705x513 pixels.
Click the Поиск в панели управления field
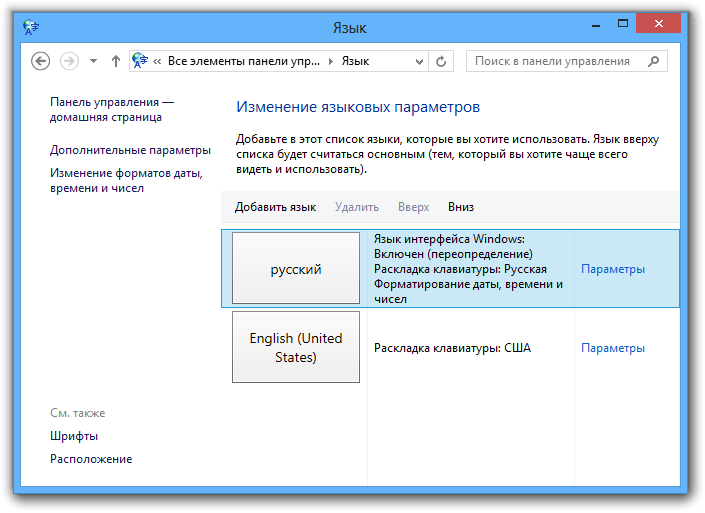(x=555, y=61)
